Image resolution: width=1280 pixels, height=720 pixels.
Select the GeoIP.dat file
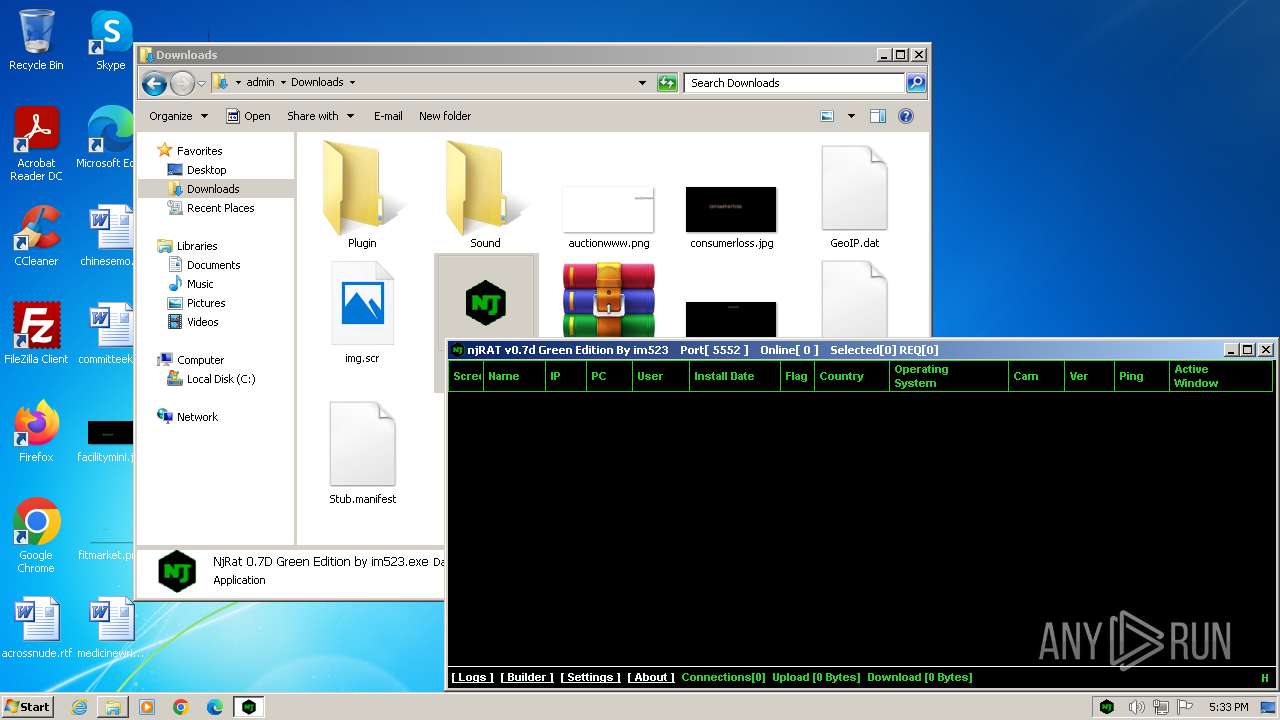click(x=854, y=197)
